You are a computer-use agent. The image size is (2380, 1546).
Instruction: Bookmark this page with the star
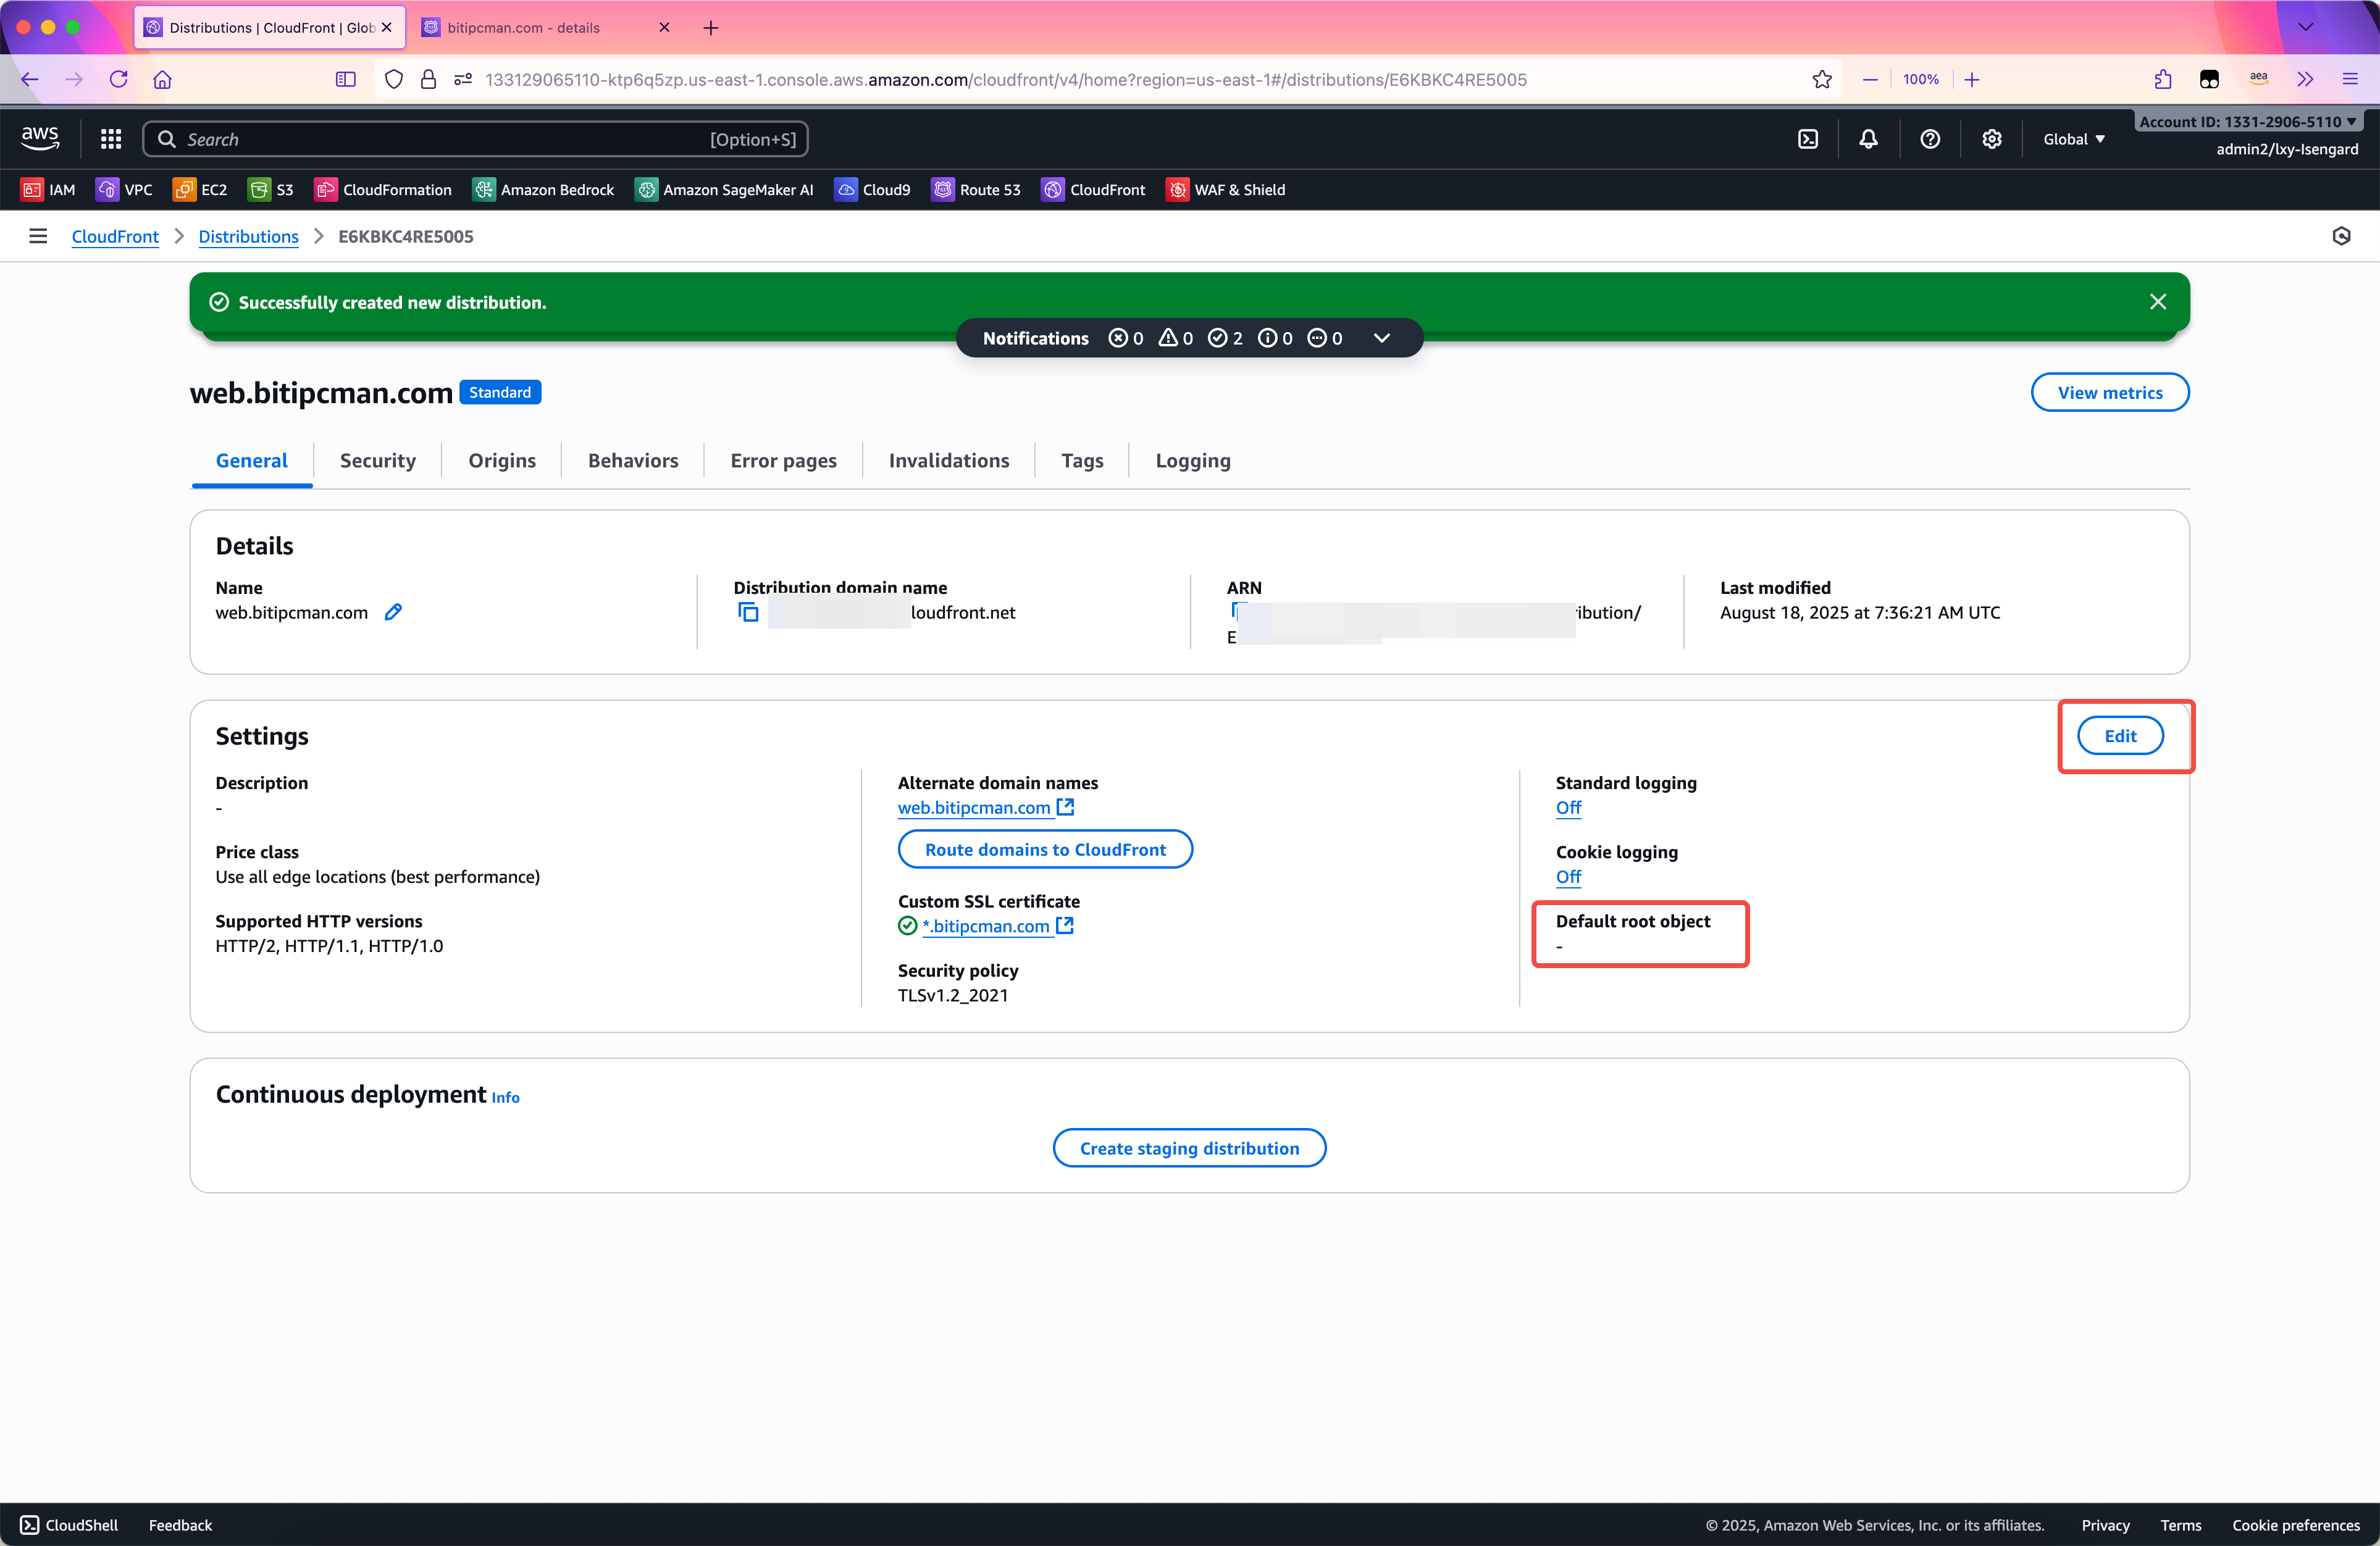[x=1821, y=79]
